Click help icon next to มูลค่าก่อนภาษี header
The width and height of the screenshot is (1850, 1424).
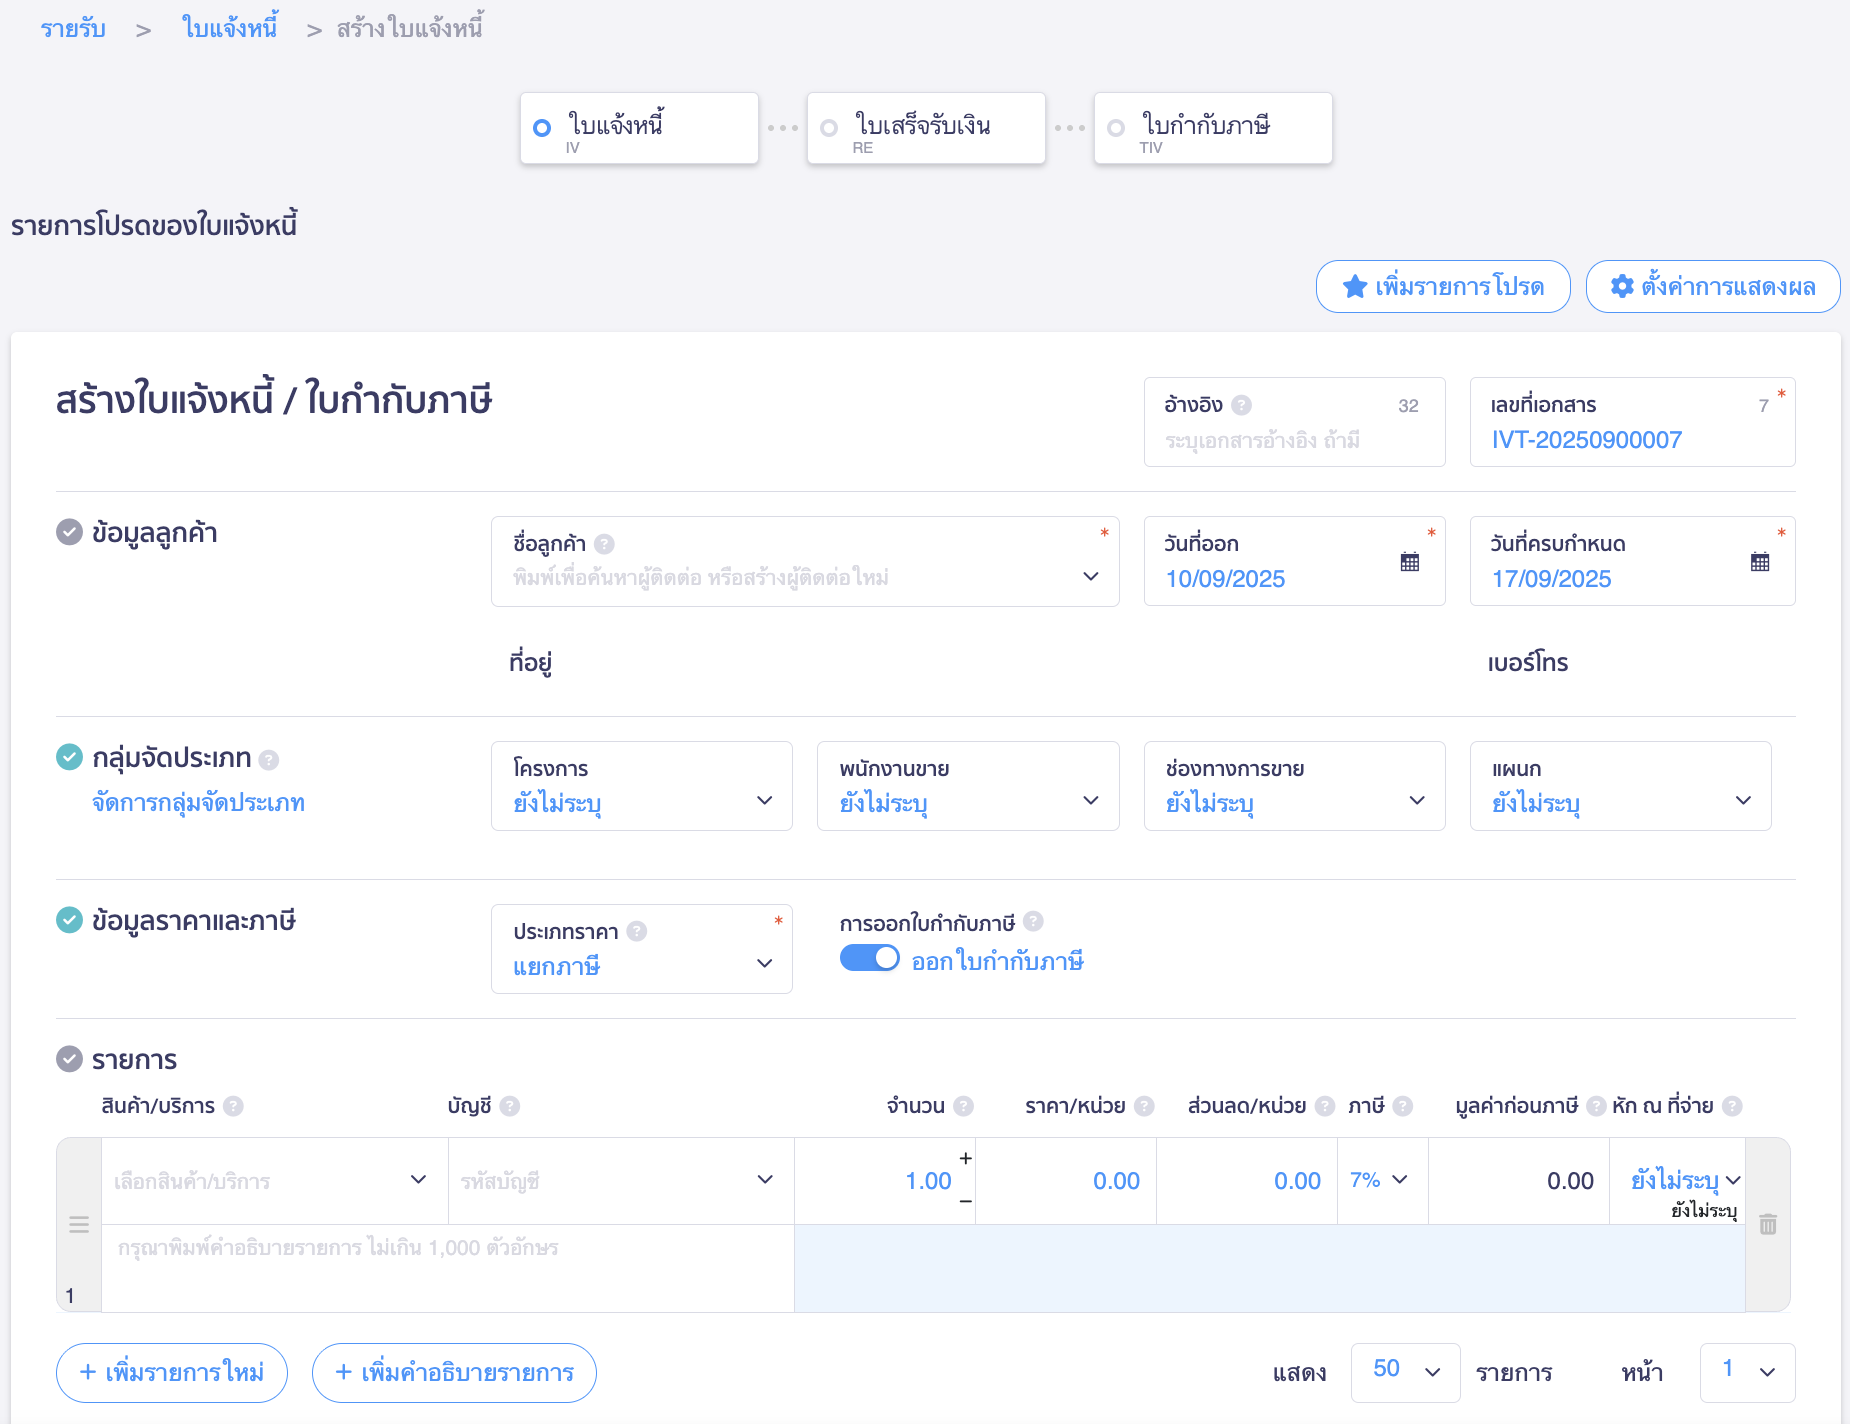pos(1596,1106)
